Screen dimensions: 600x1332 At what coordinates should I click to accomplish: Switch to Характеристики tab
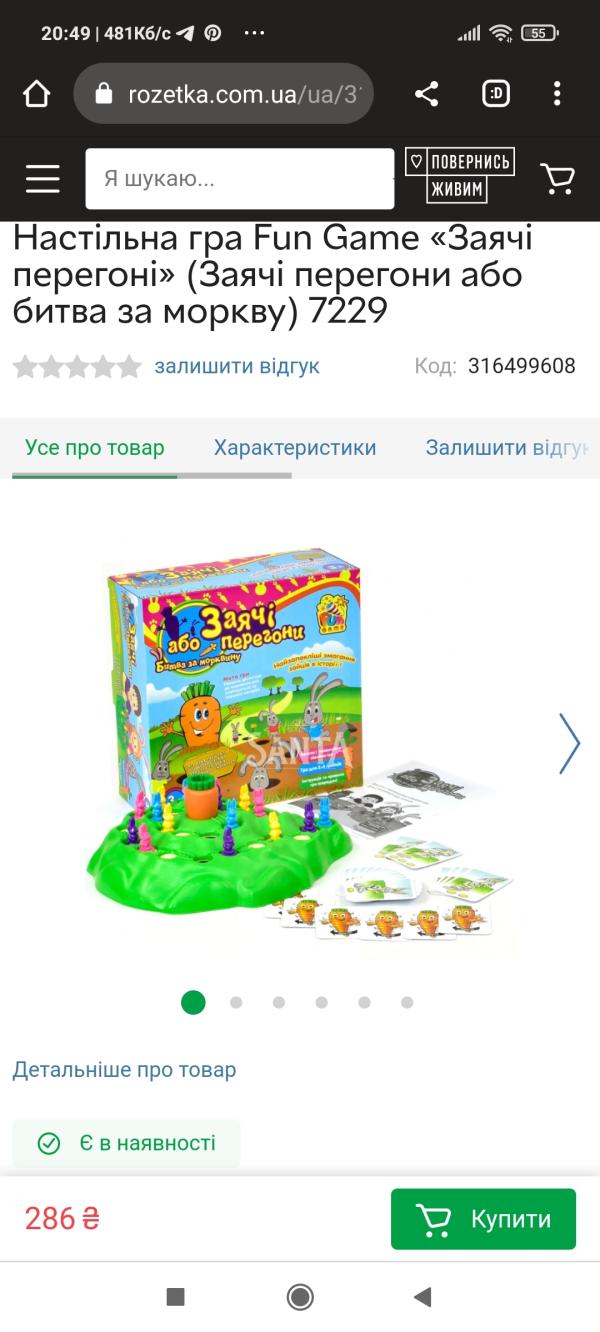click(295, 448)
